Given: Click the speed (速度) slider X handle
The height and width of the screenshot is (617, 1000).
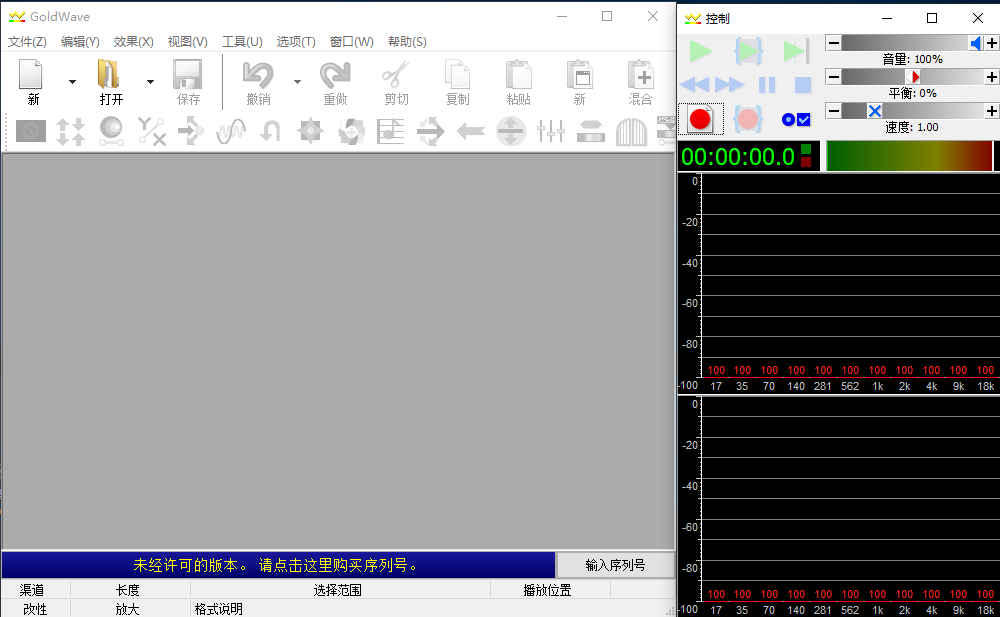Looking at the screenshot, I should pos(875,111).
